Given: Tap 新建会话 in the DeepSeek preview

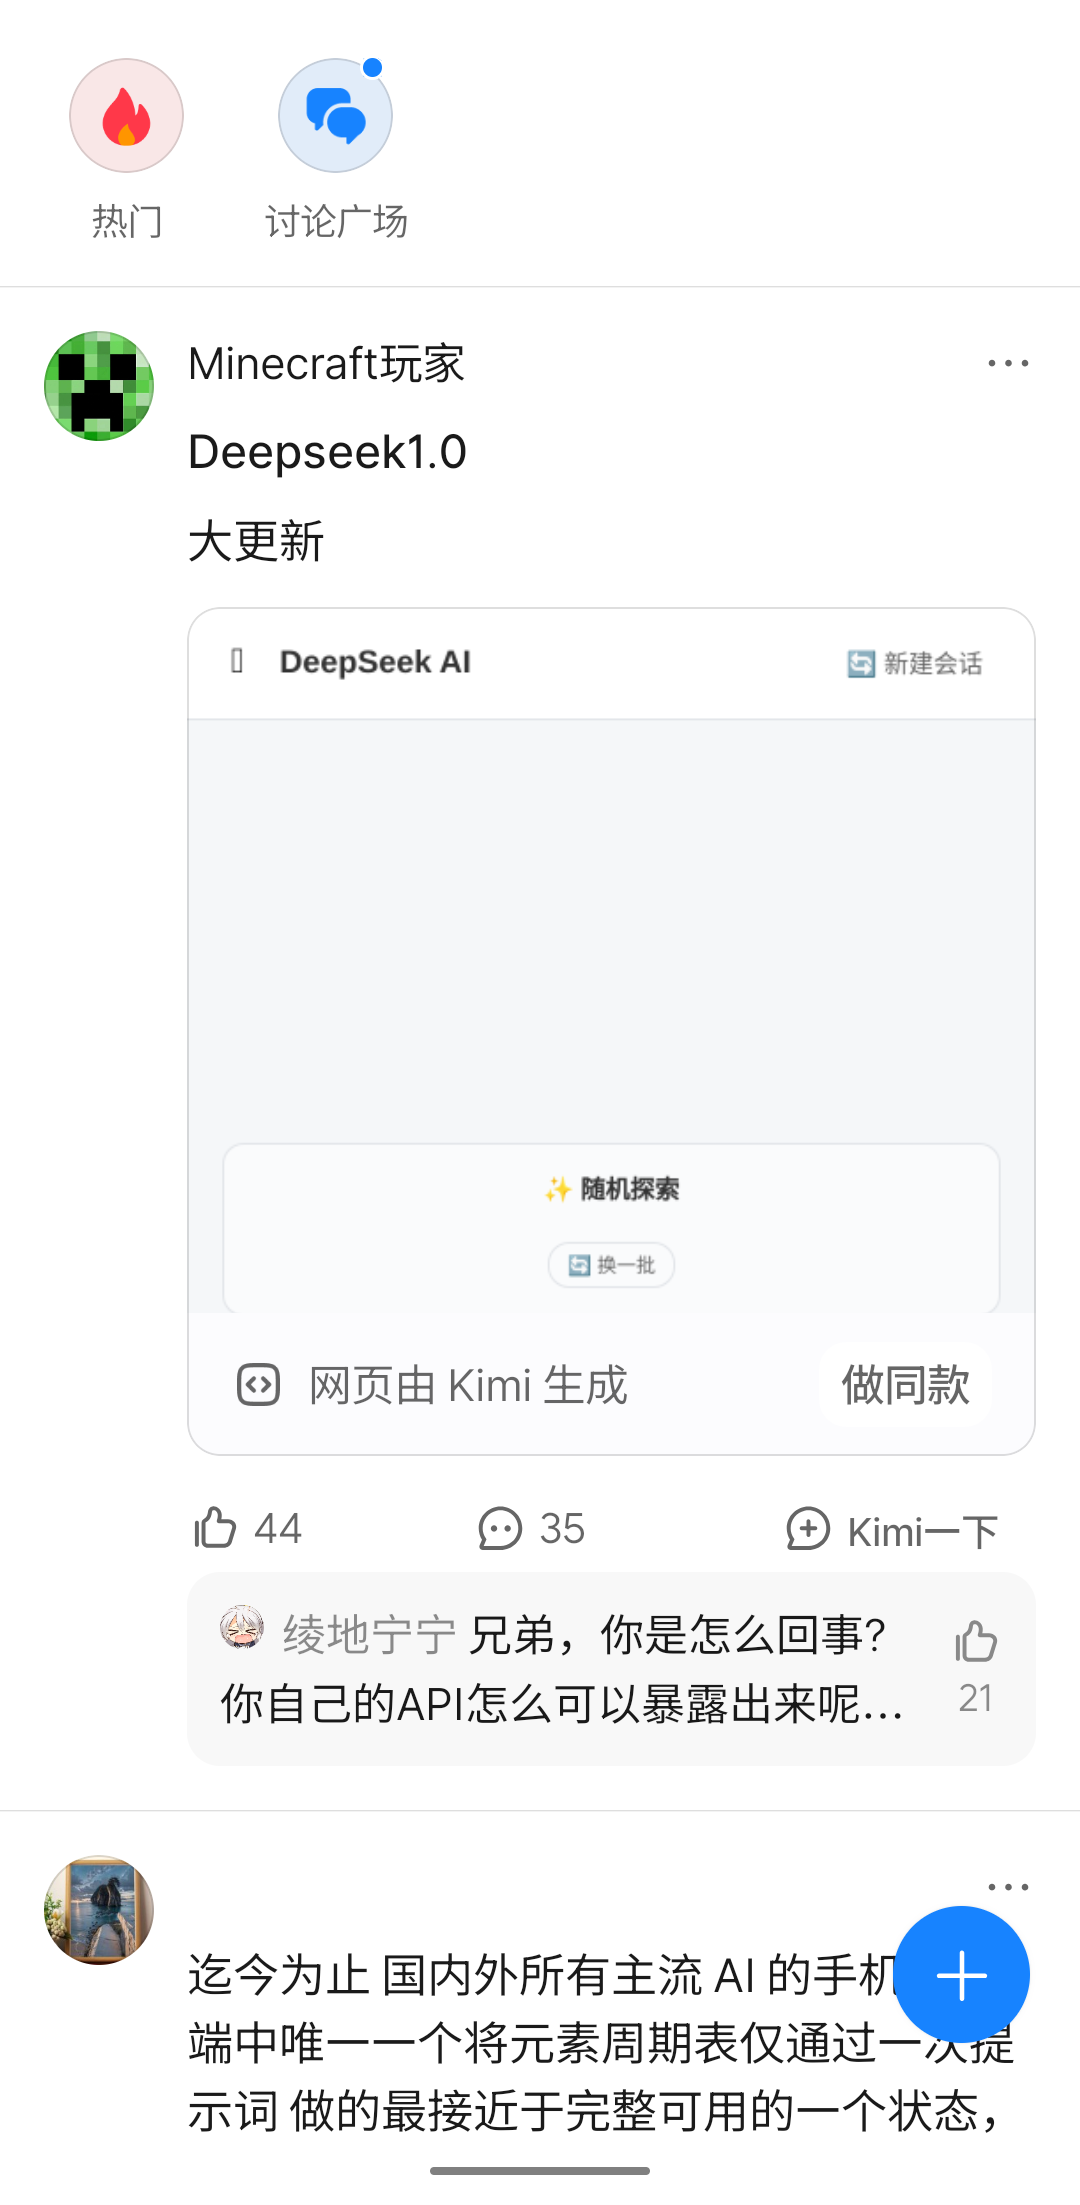Looking at the screenshot, I should point(915,663).
